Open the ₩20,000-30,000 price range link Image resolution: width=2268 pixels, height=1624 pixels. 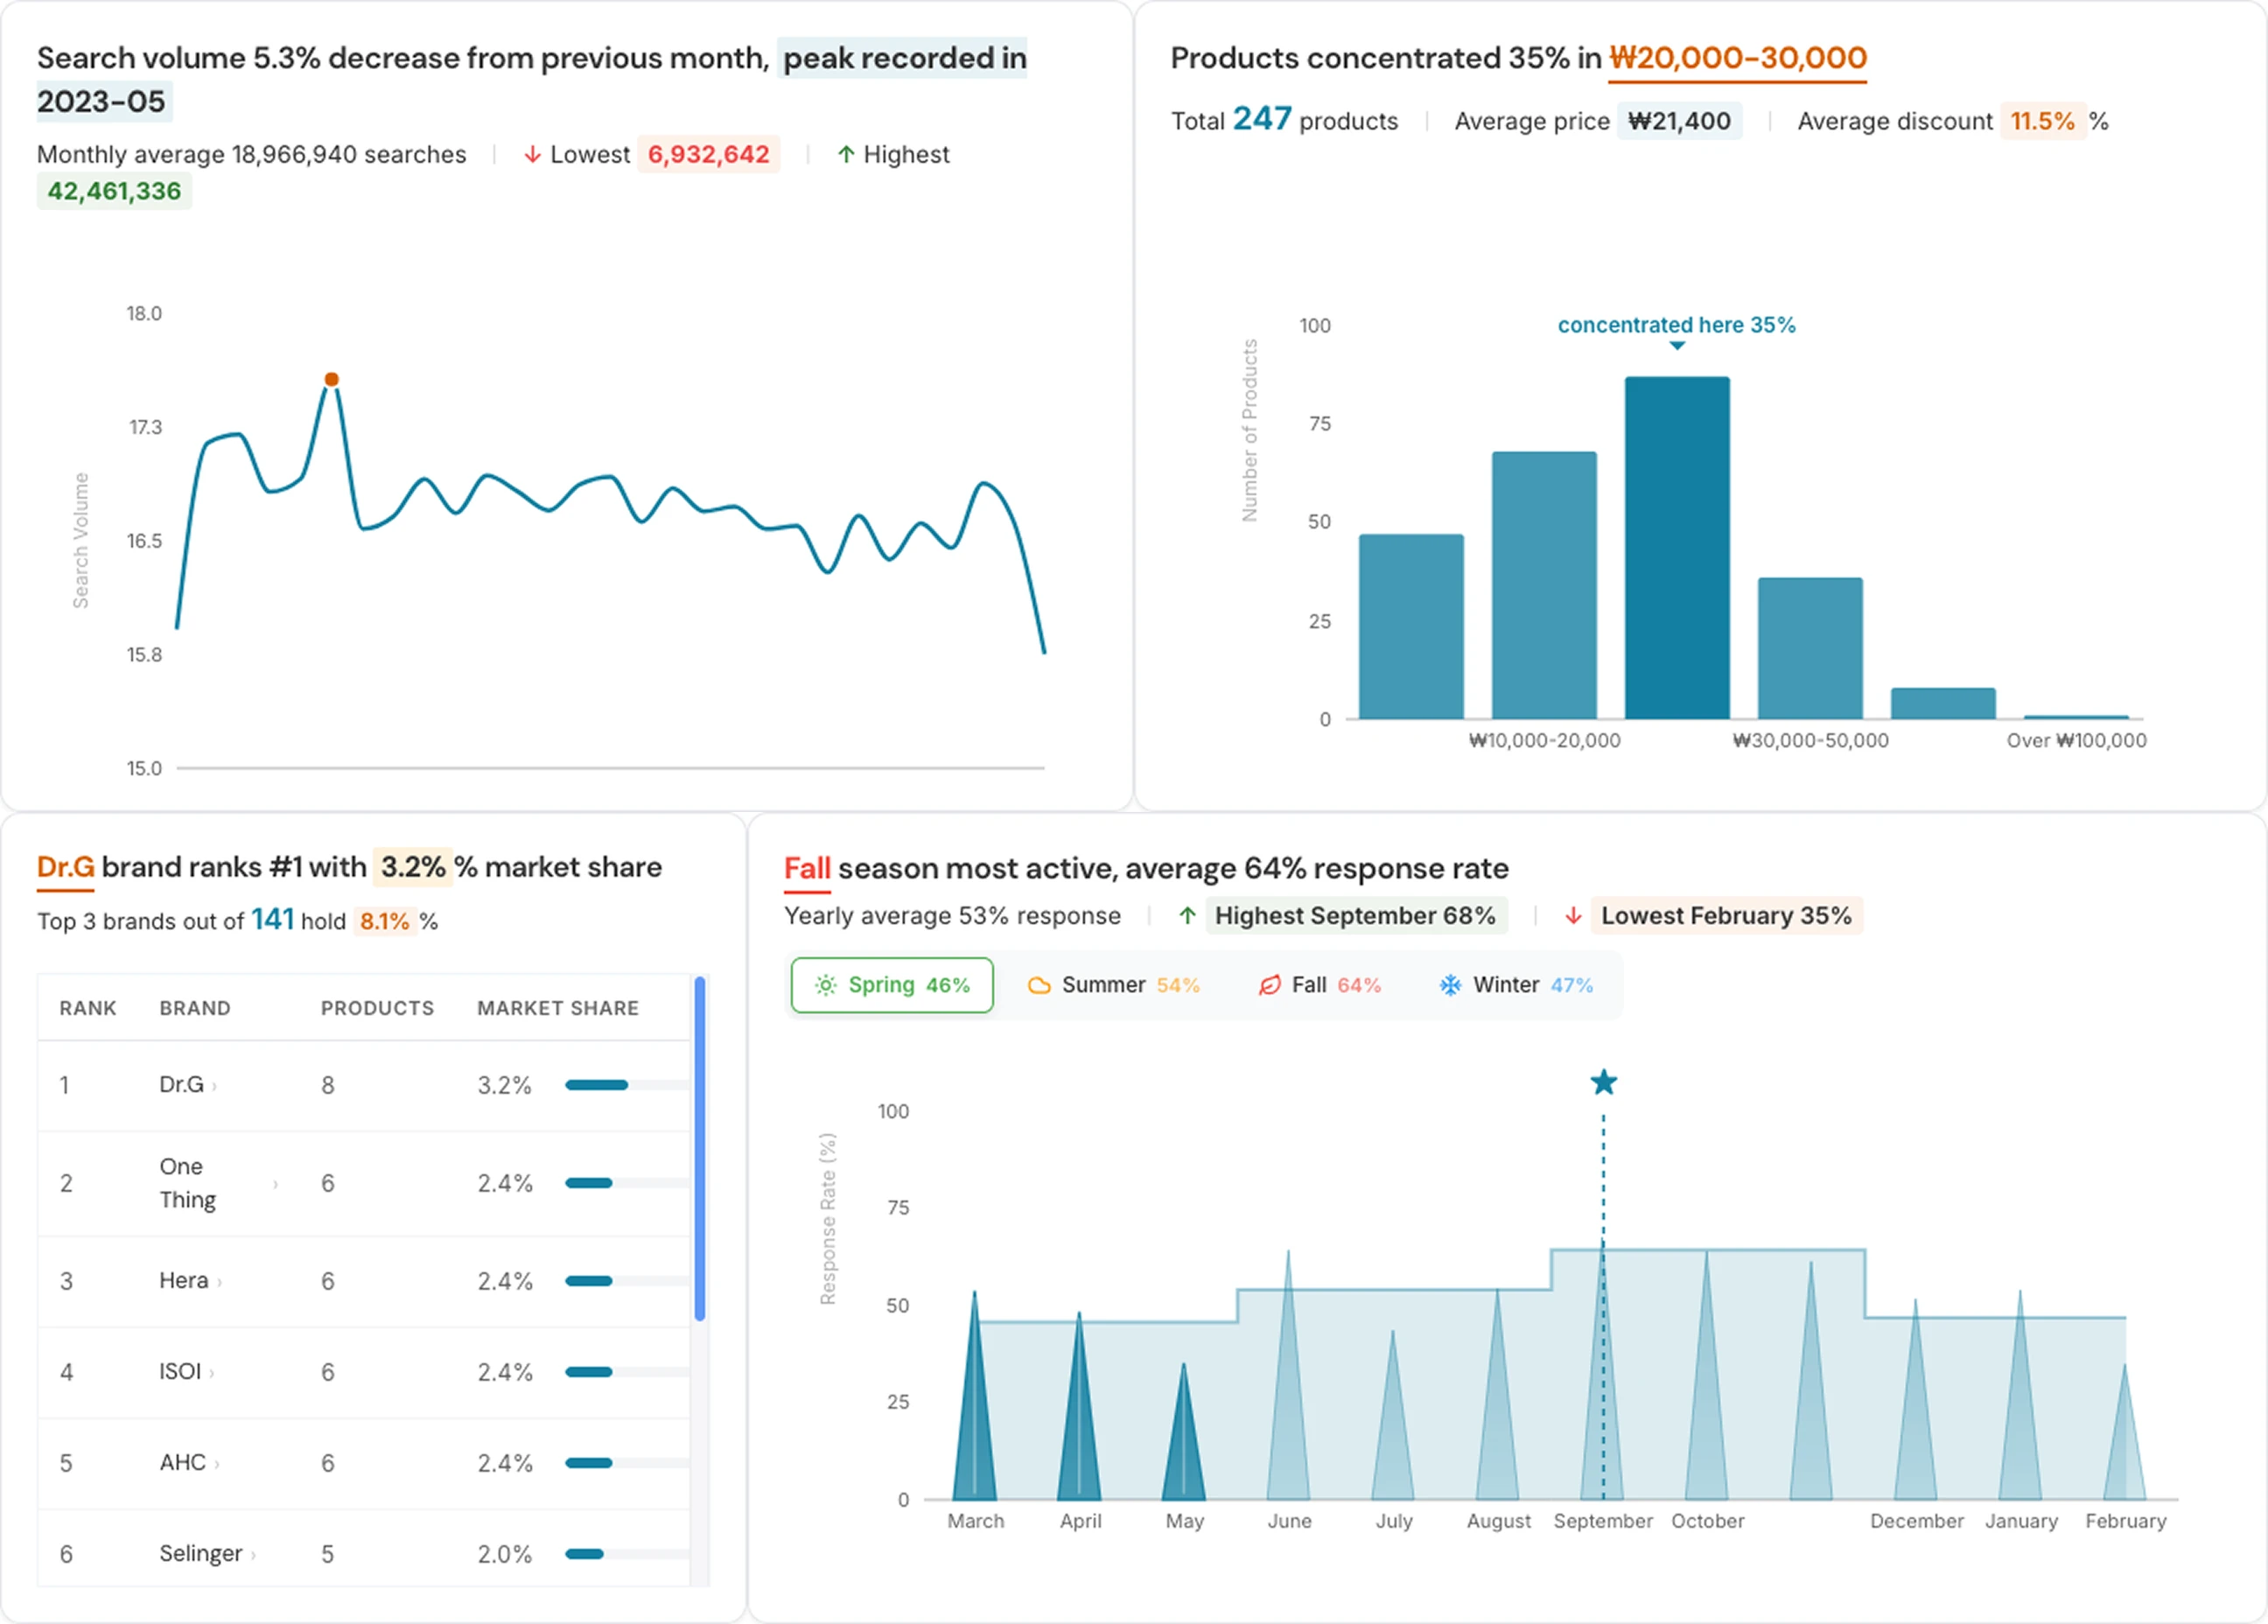tap(1737, 58)
